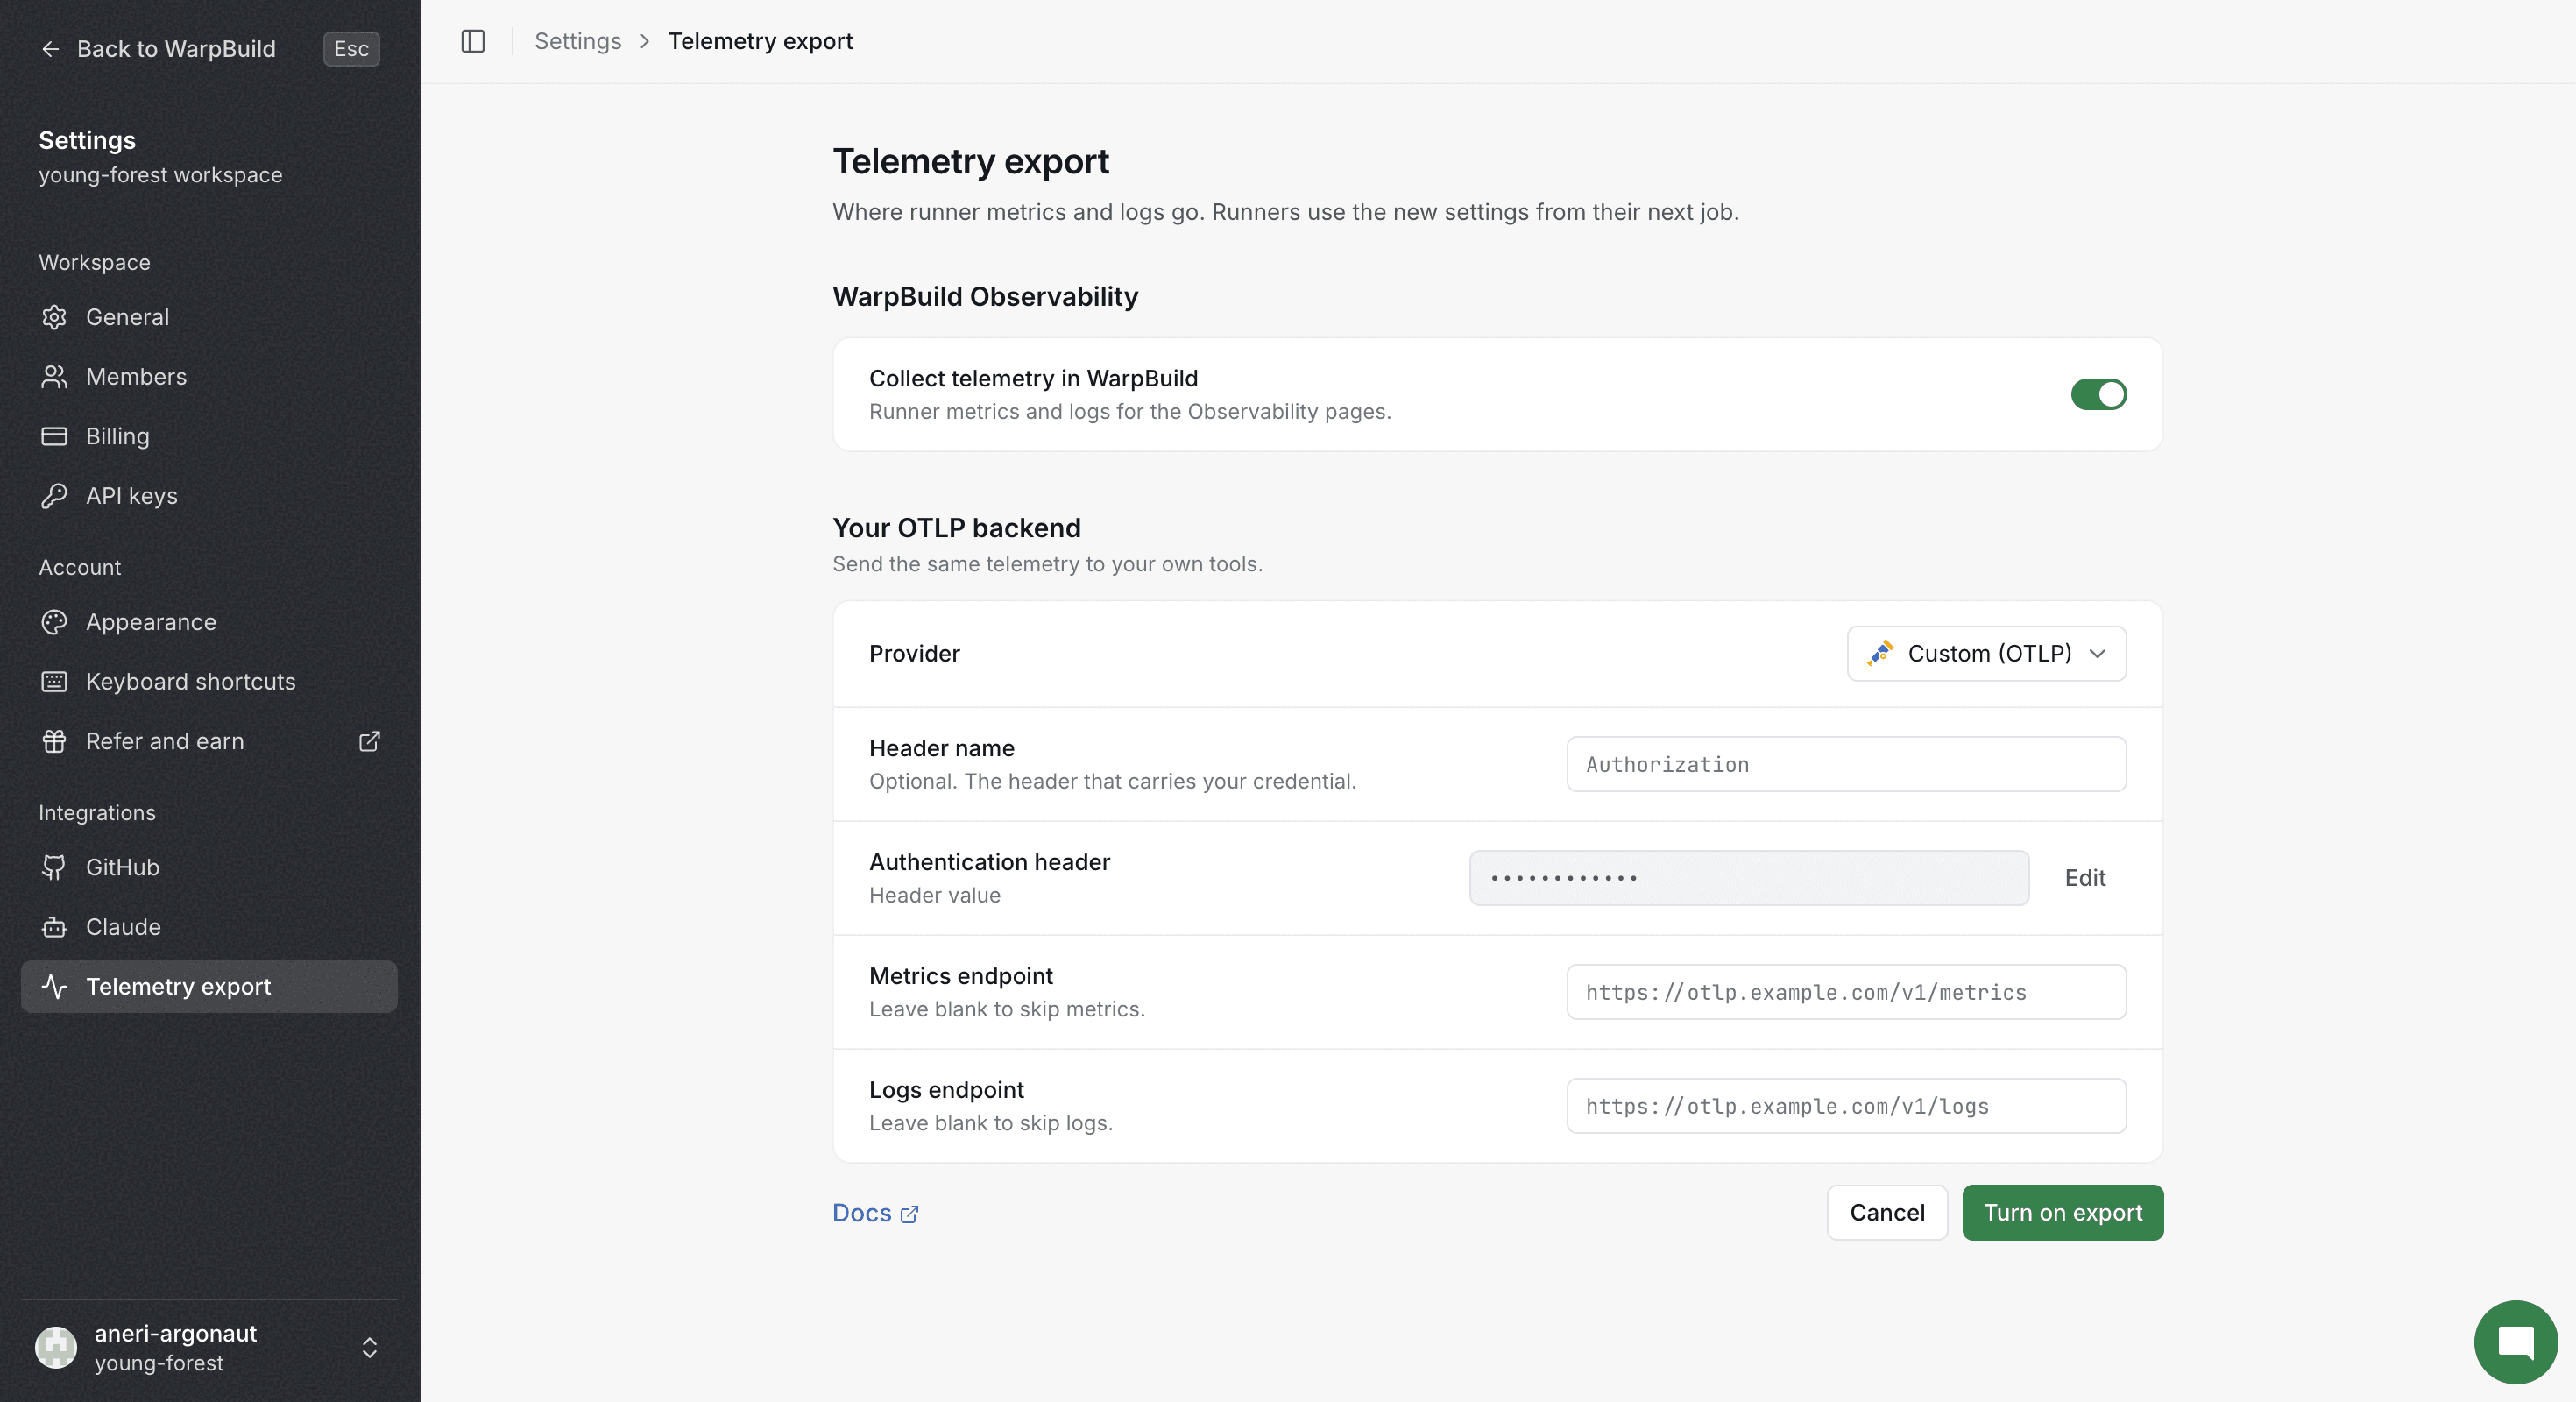Click the Settings breadcrumb
Screen dimensions: 2576x1402
578,41
